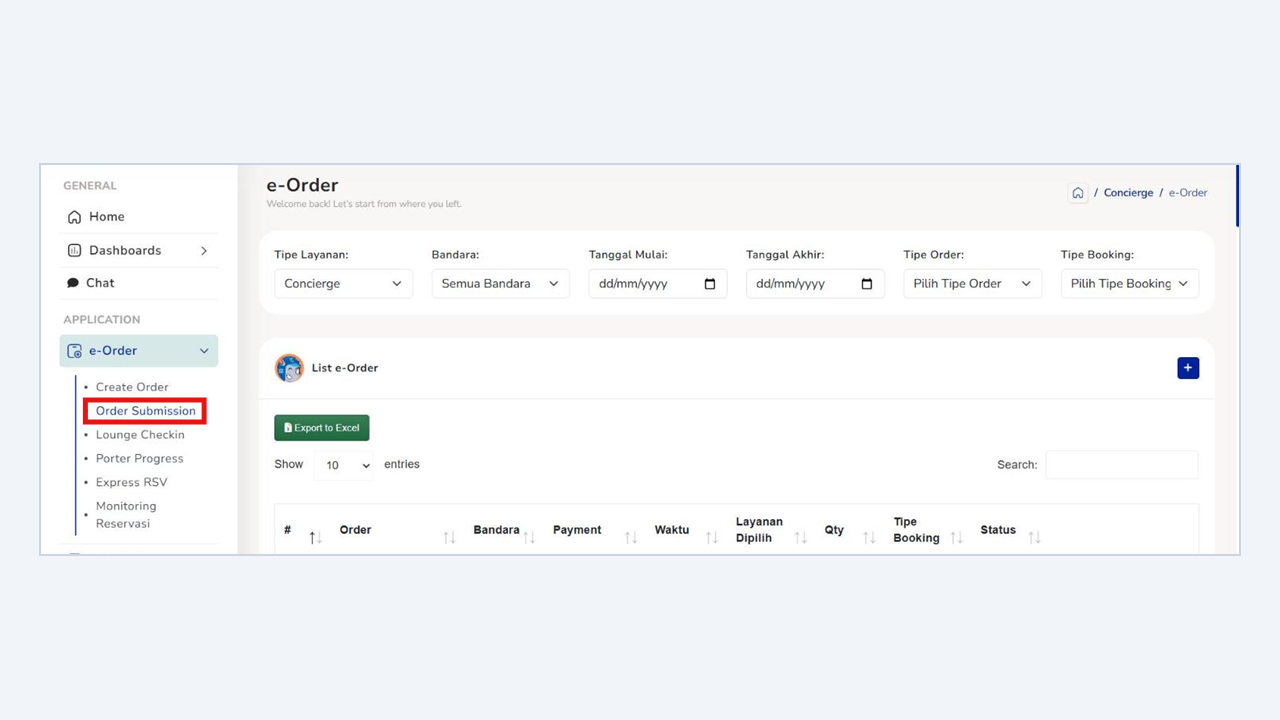Sort table by Waktu column arrows
The width and height of the screenshot is (1280, 720).
712,538
